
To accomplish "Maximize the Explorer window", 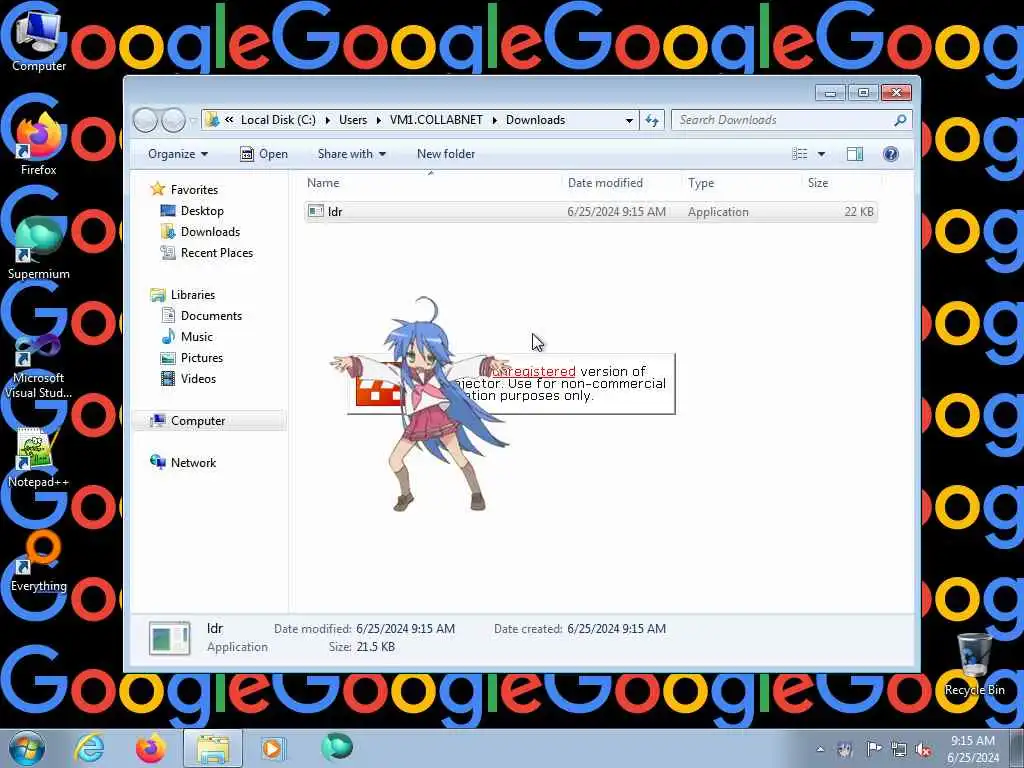I will coord(863,93).
